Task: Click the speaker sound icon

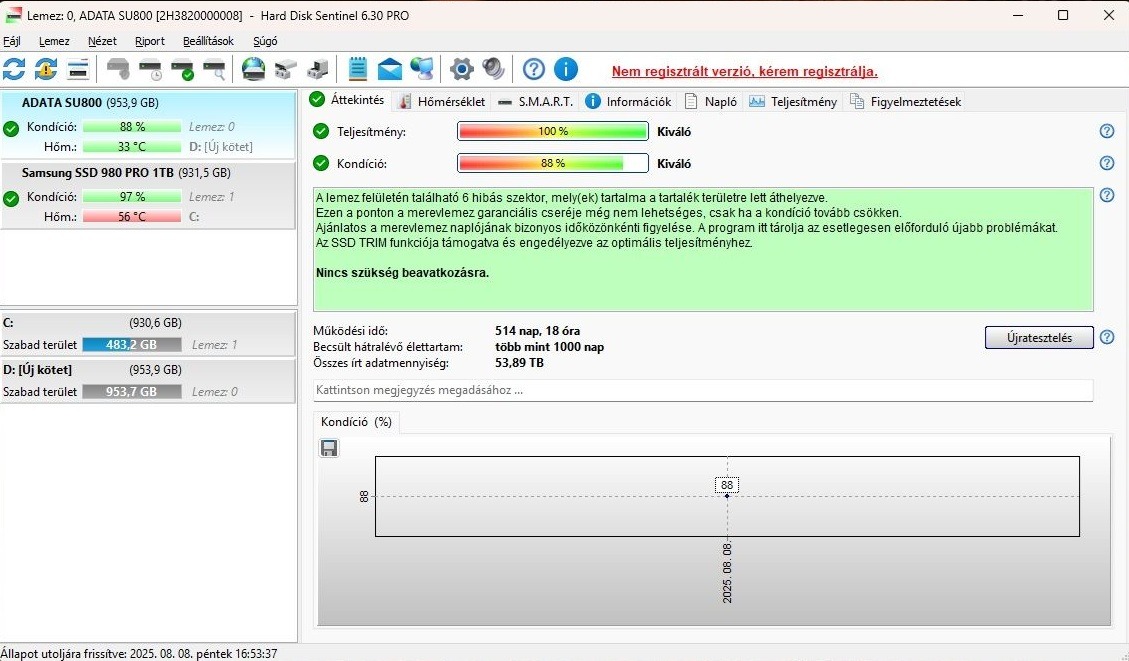Action: 494,69
